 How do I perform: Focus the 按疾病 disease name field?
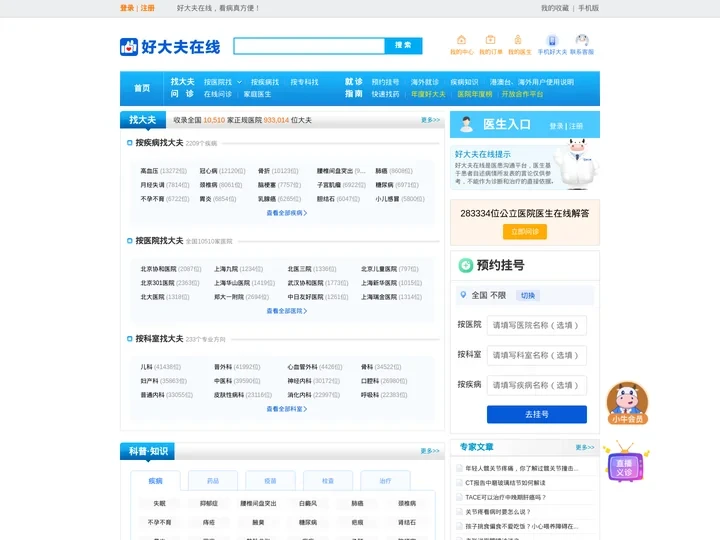point(537,385)
